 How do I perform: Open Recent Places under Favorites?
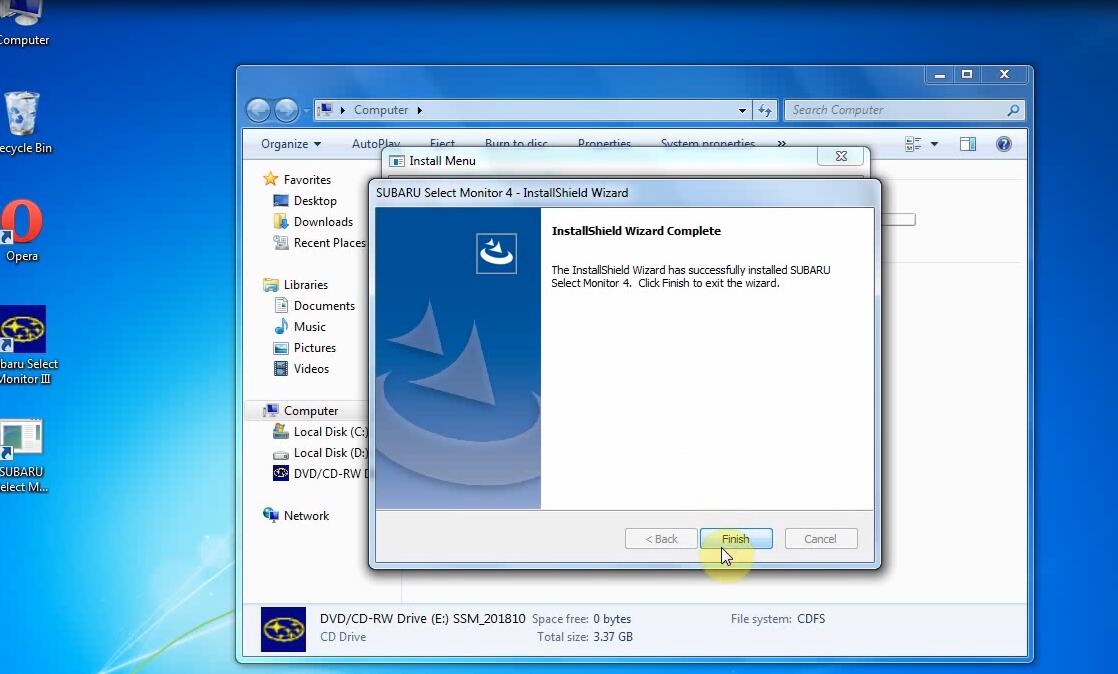click(x=329, y=242)
